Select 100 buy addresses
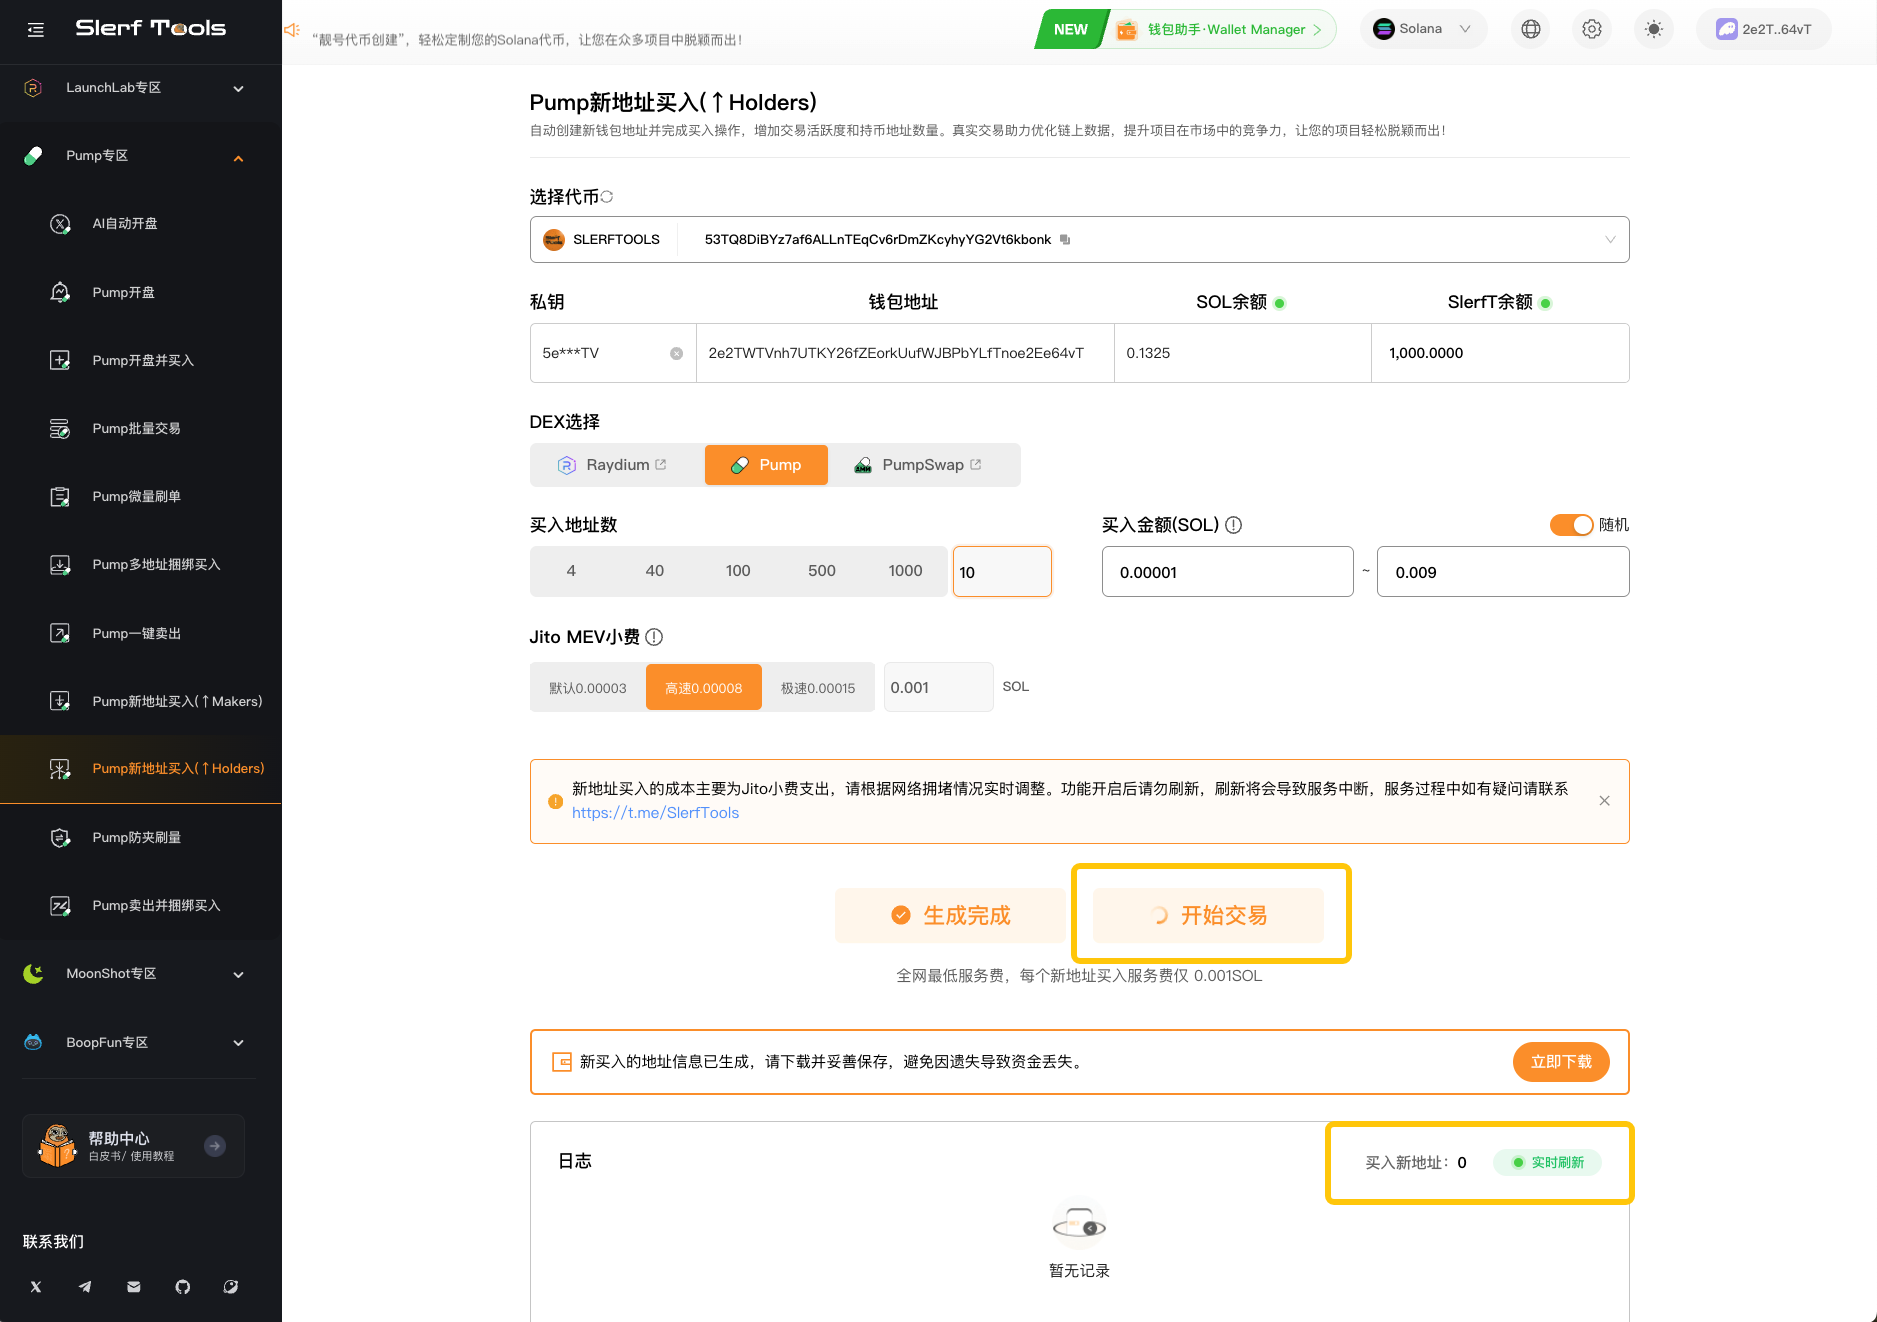 pos(738,571)
